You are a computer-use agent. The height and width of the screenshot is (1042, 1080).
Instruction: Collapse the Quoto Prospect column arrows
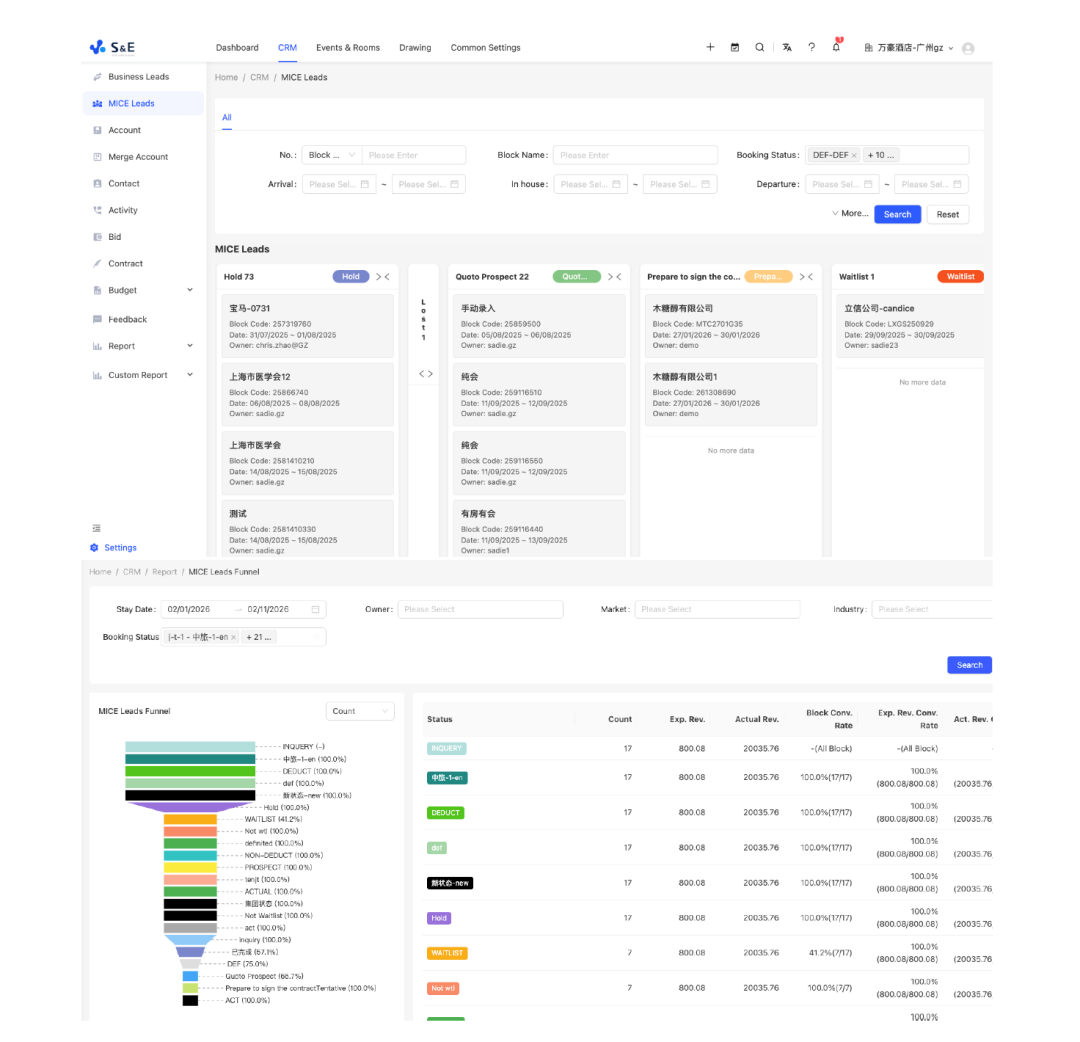[x=614, y=277]
